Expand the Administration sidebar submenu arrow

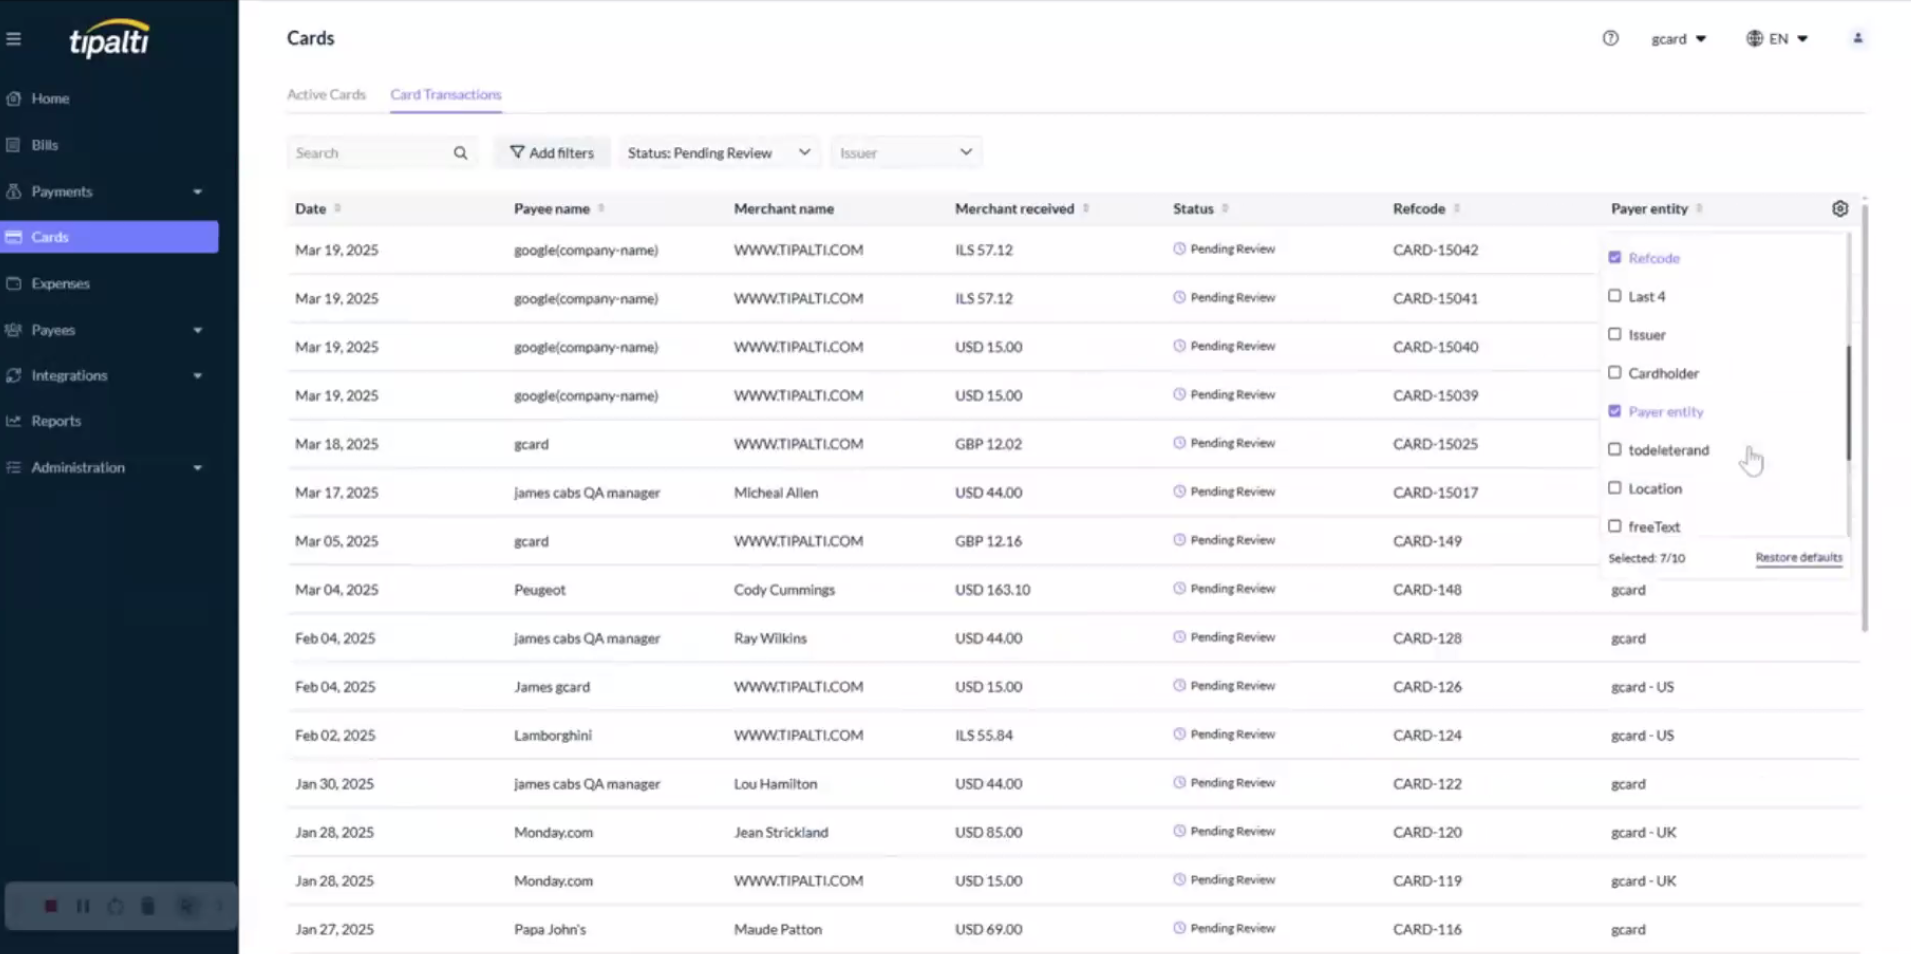pyautogui.click(x=197, y=468)
